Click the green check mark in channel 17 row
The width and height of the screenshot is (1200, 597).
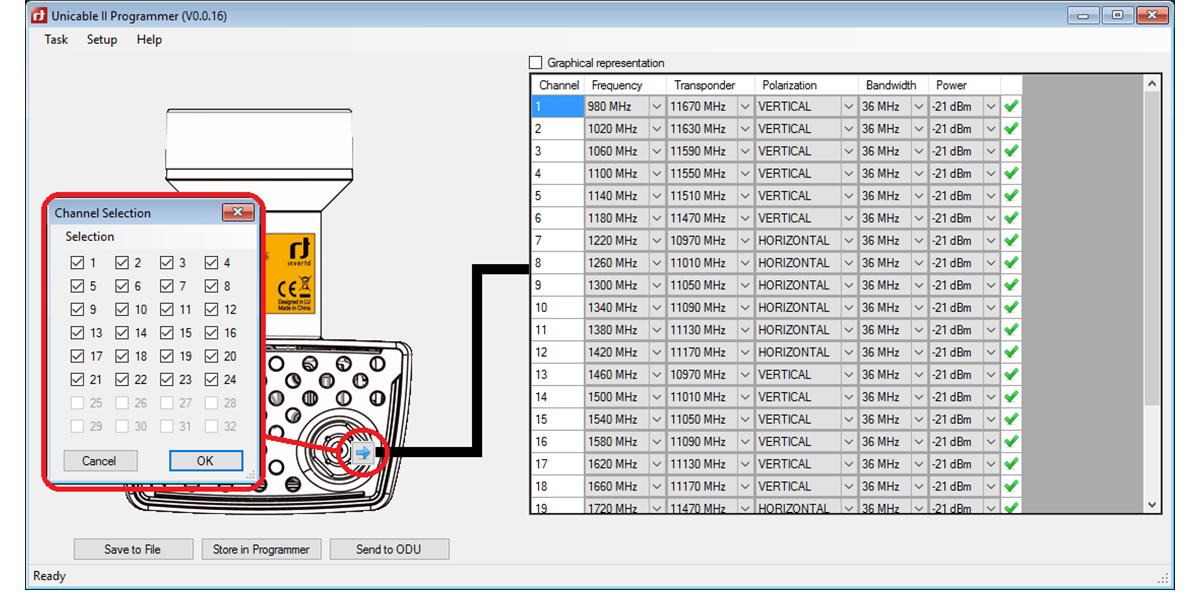(x=1011, y=464)
